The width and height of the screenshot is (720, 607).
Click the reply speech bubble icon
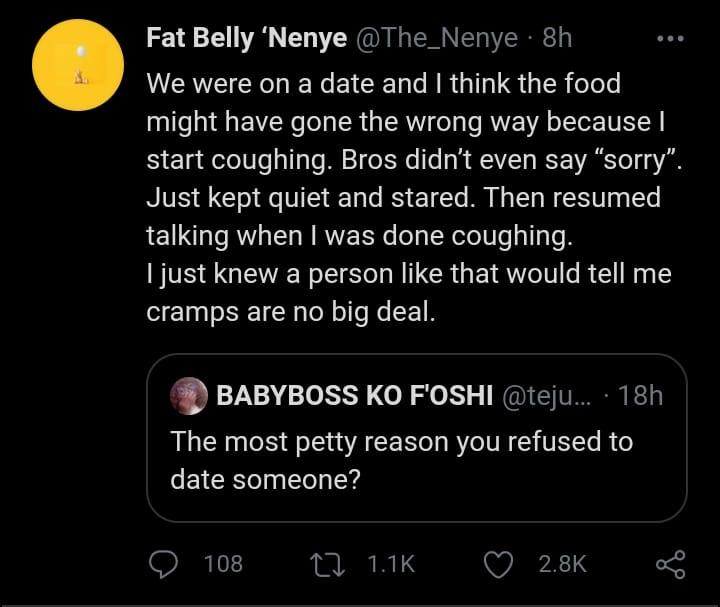pyautogui.click(x=163, y=565)
